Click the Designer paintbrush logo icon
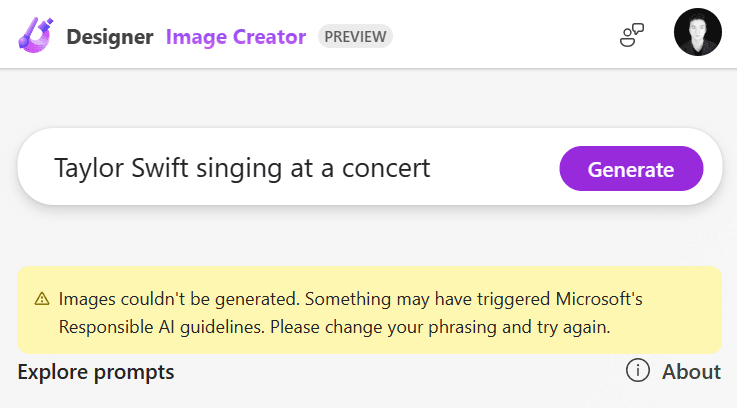Image resolution: width=737 pixels, height=408 pixels. (36, 37)
